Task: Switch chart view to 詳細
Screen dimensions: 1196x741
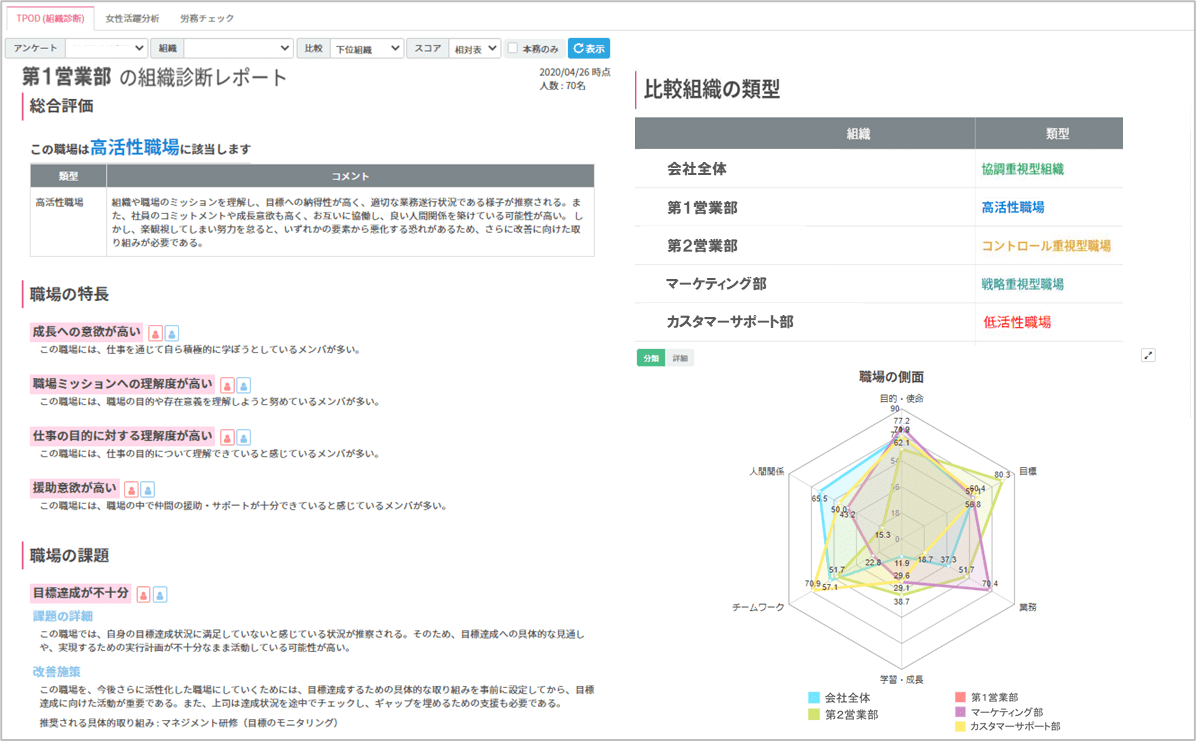Action: [x=680, y=358]
